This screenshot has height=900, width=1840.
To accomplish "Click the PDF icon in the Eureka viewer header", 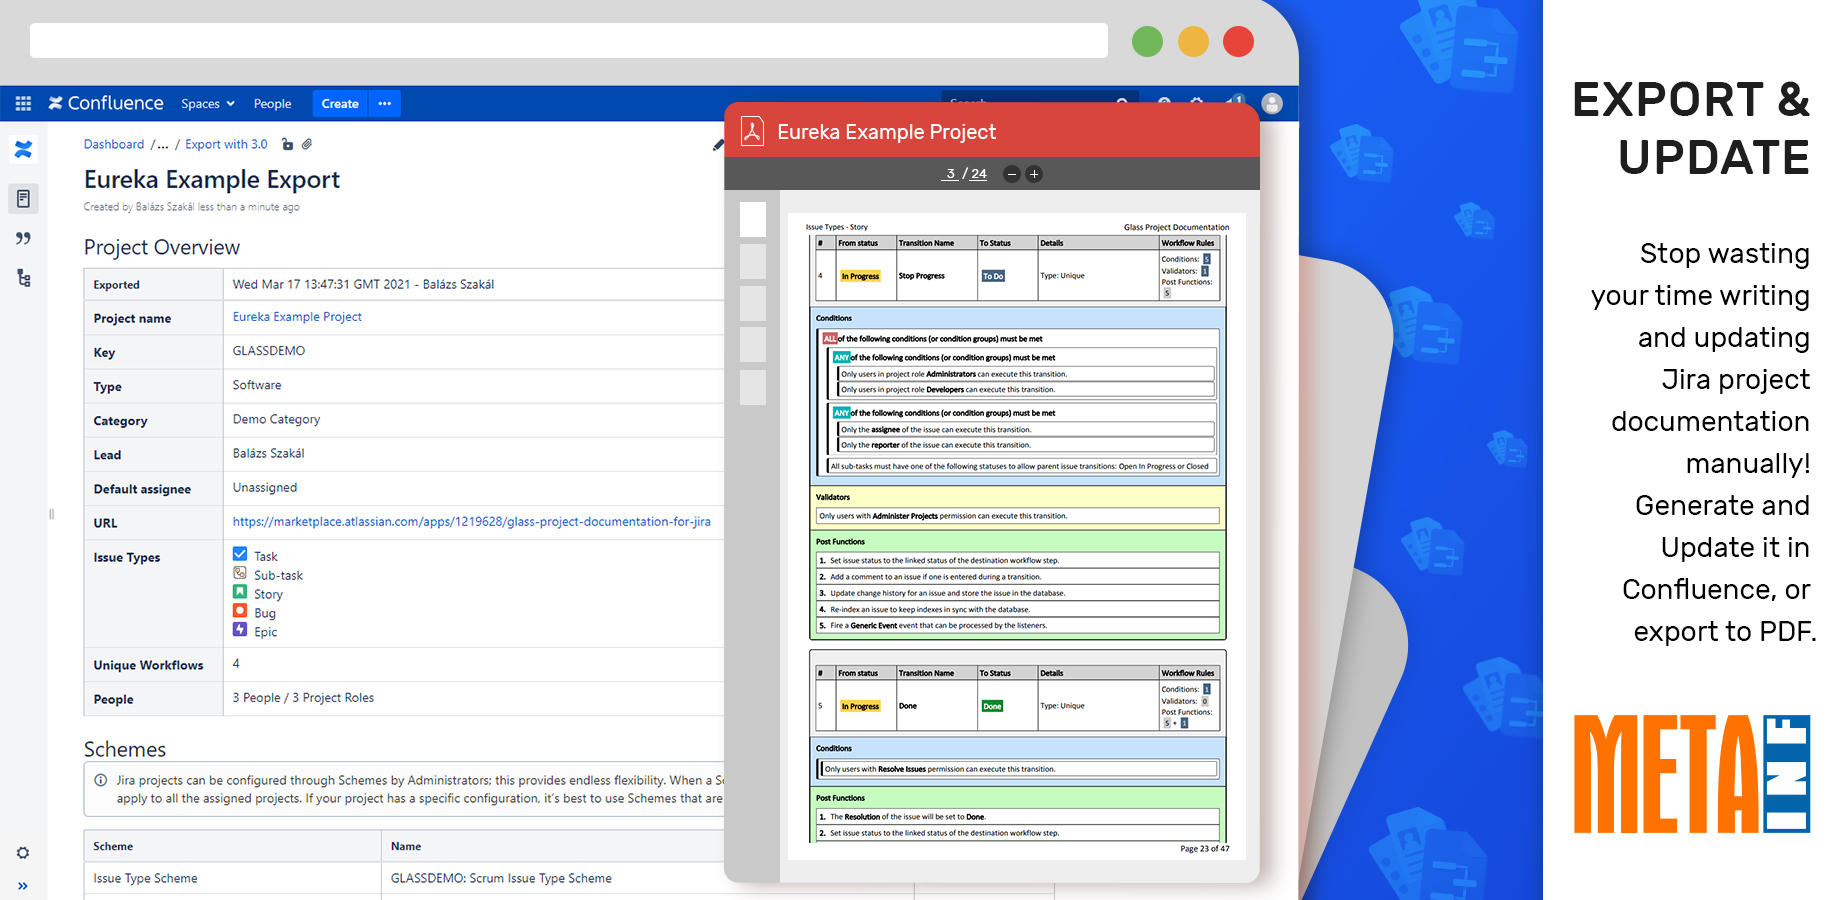I will [750, 130].
